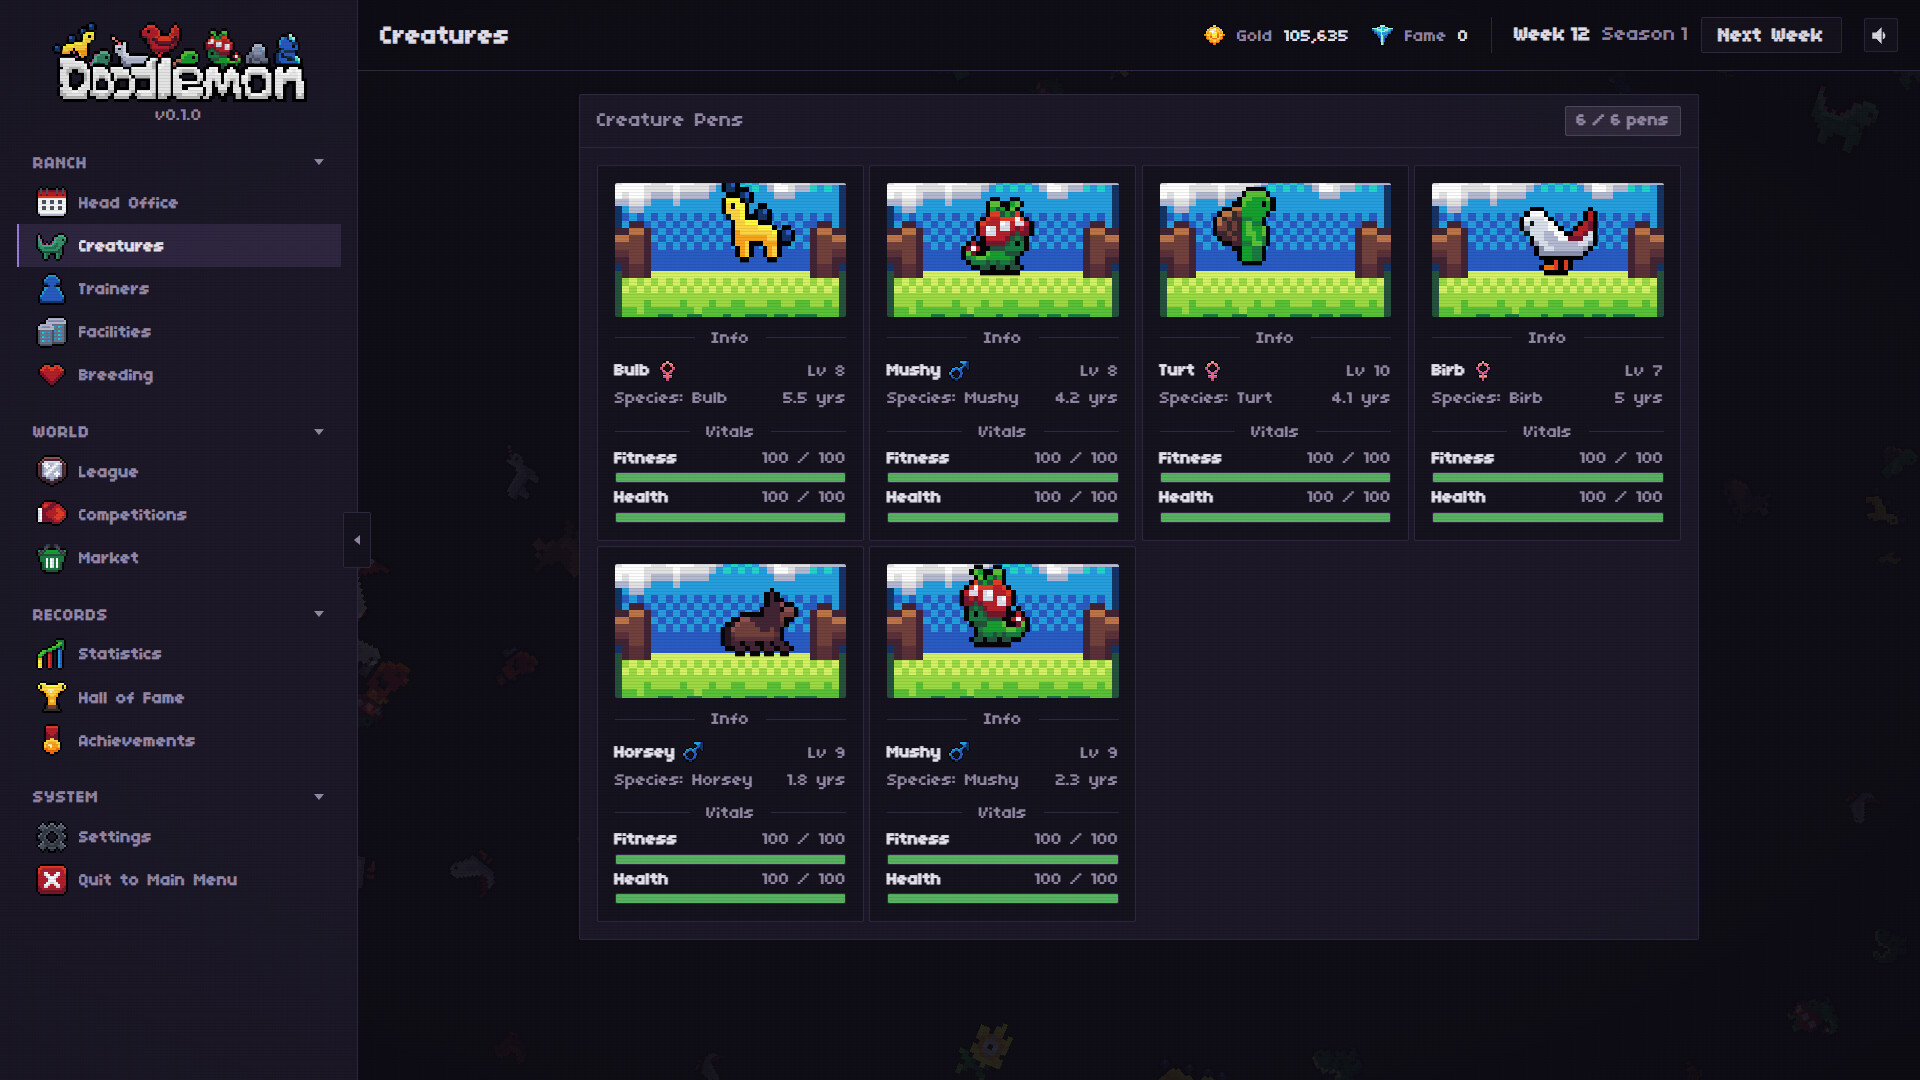Mute sound with the speaker icon
Screen dimensions: 1920x1080
pos(1880,35)
